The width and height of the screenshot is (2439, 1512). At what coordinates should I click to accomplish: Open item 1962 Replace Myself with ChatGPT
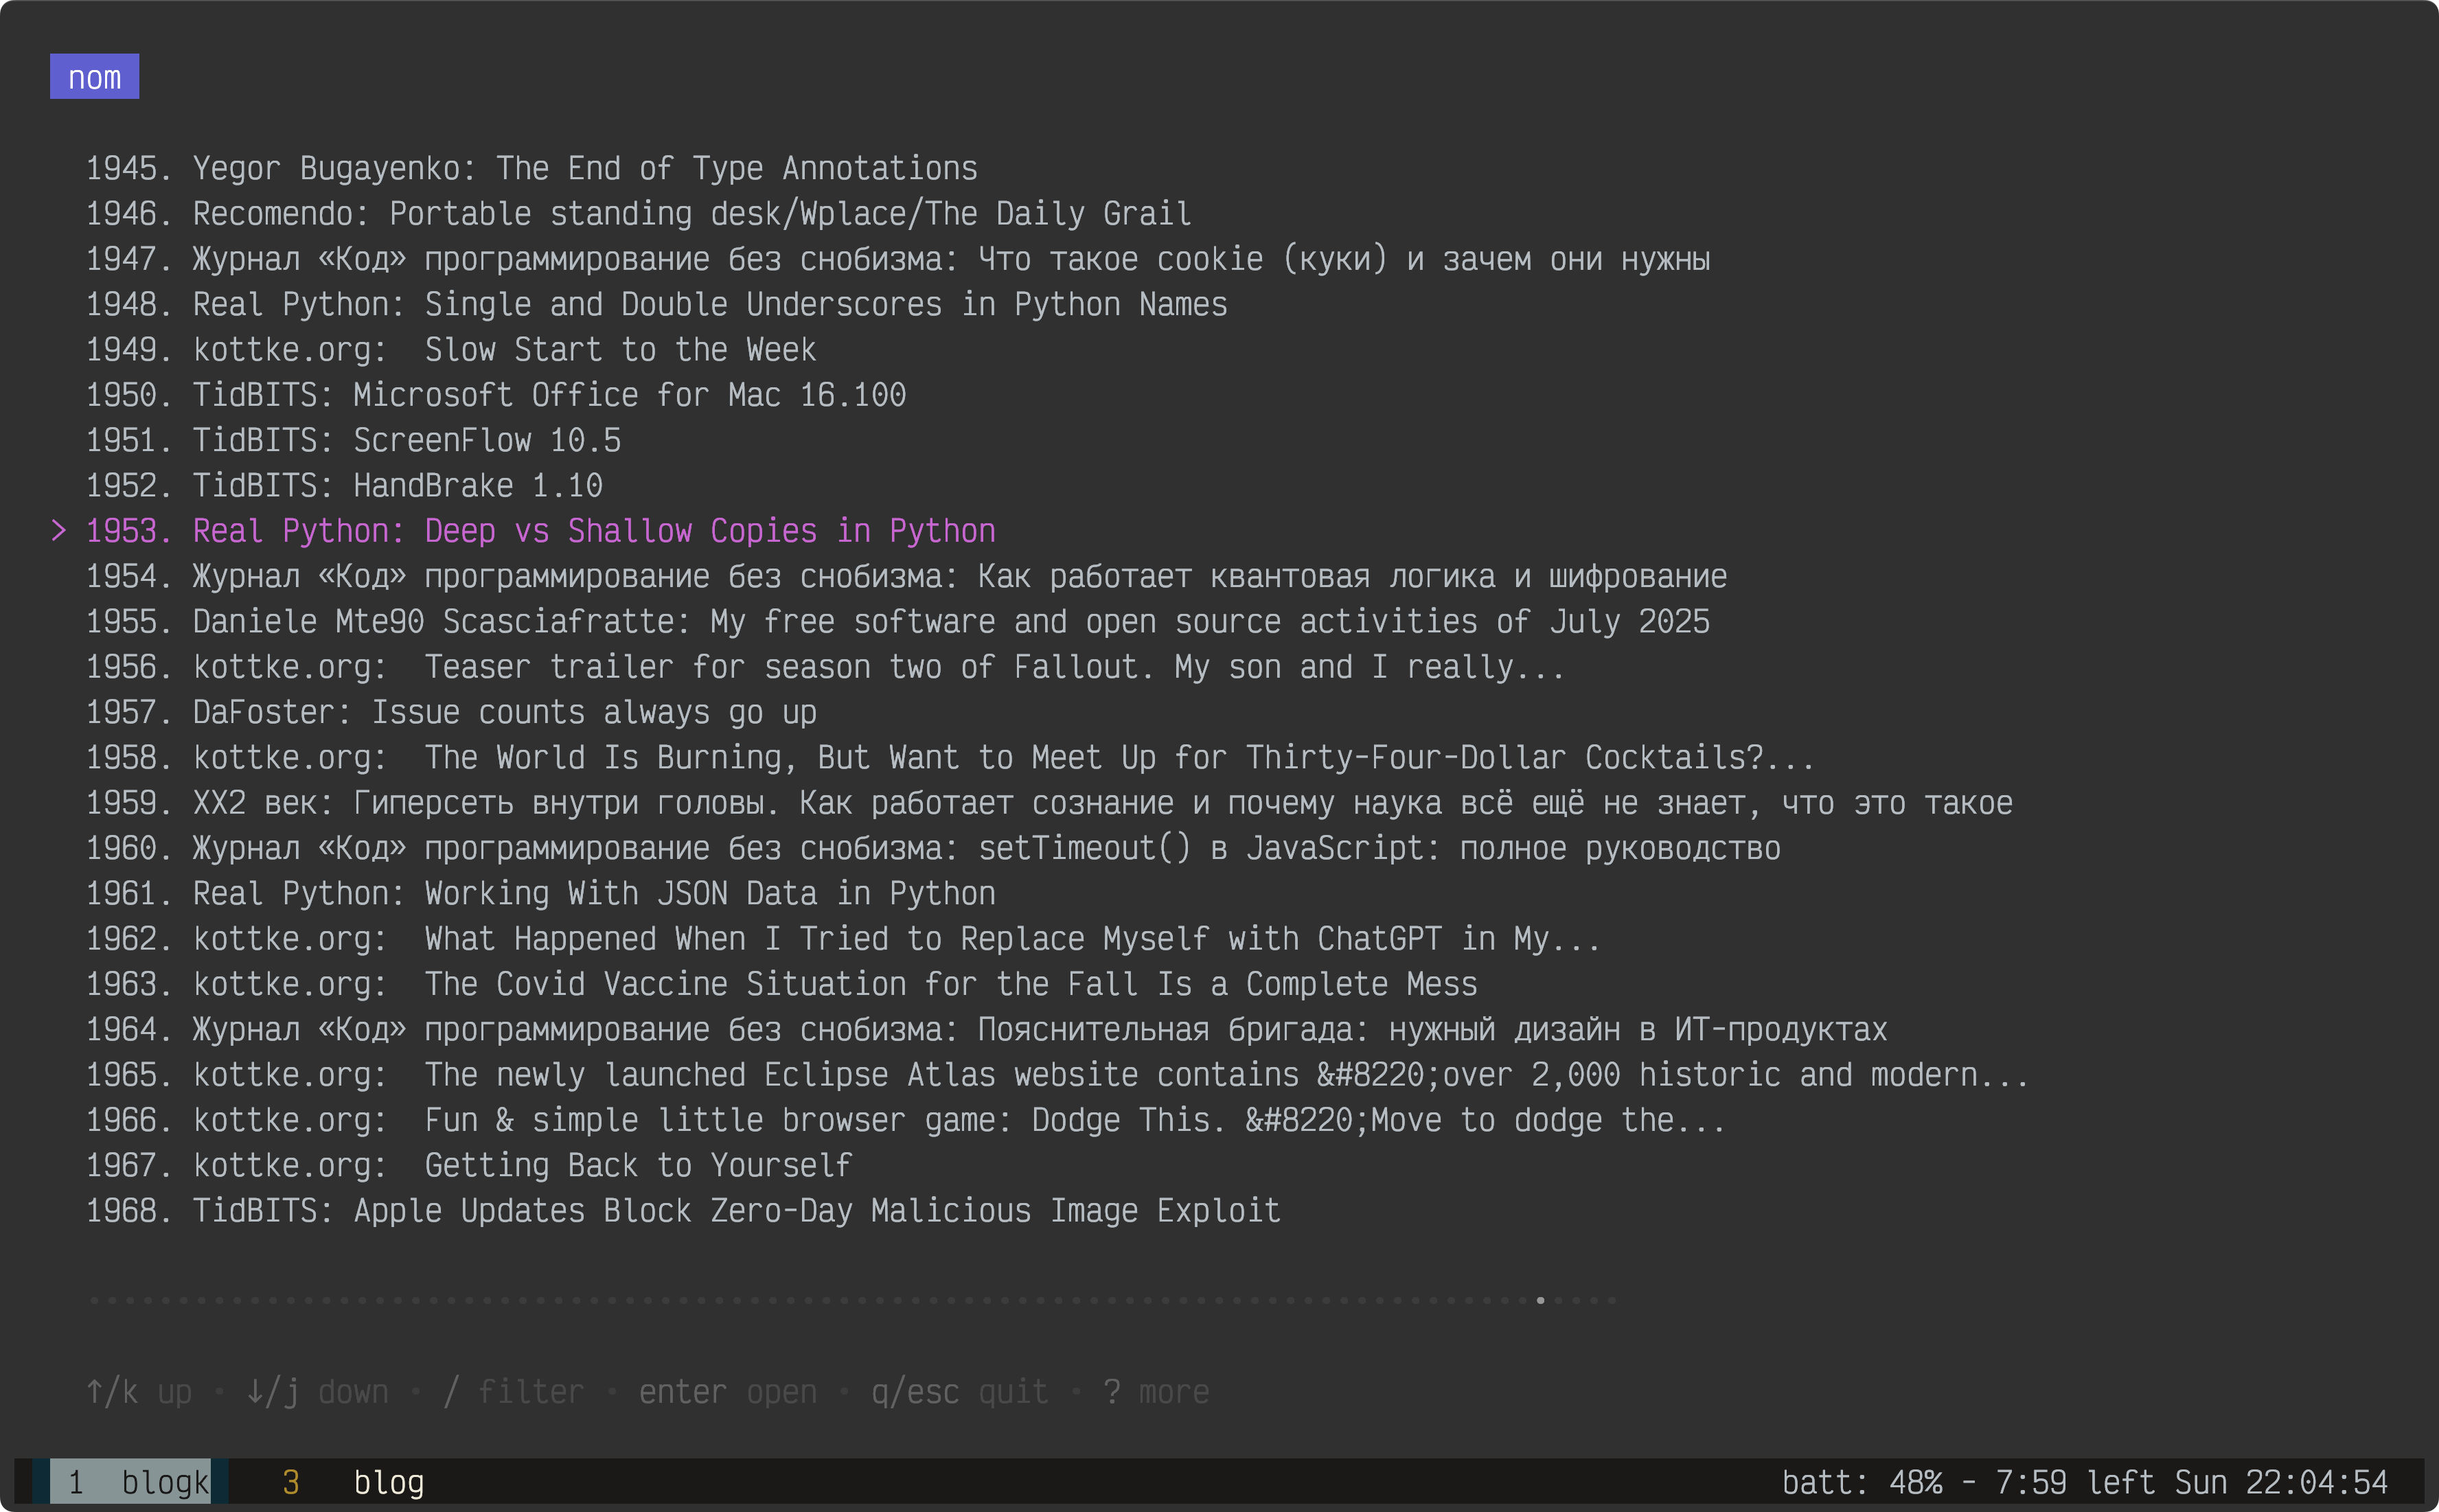click(843, 939)
